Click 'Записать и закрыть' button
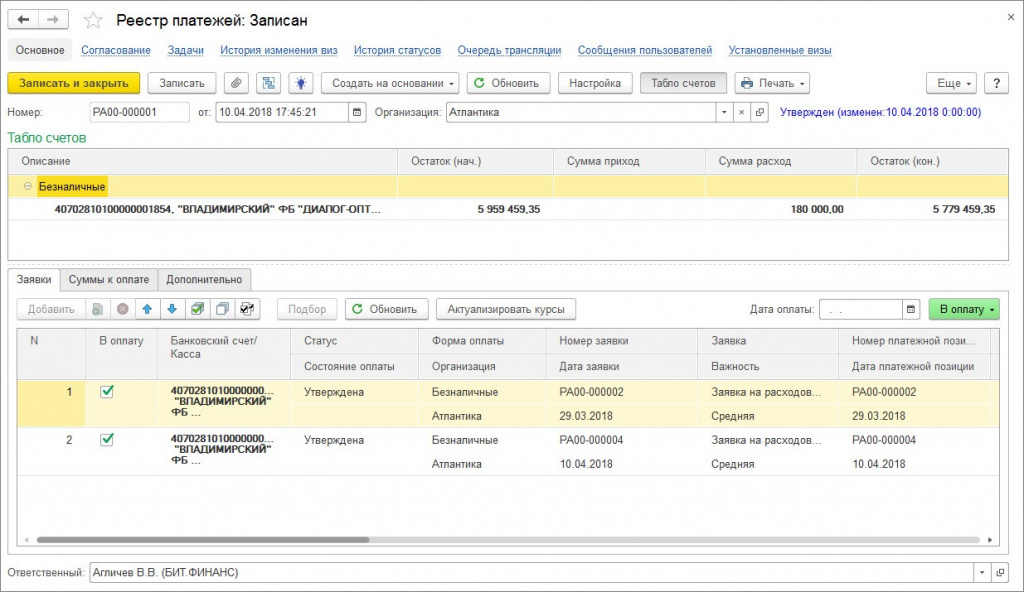The image size is (1024, 592). [74, 83]
